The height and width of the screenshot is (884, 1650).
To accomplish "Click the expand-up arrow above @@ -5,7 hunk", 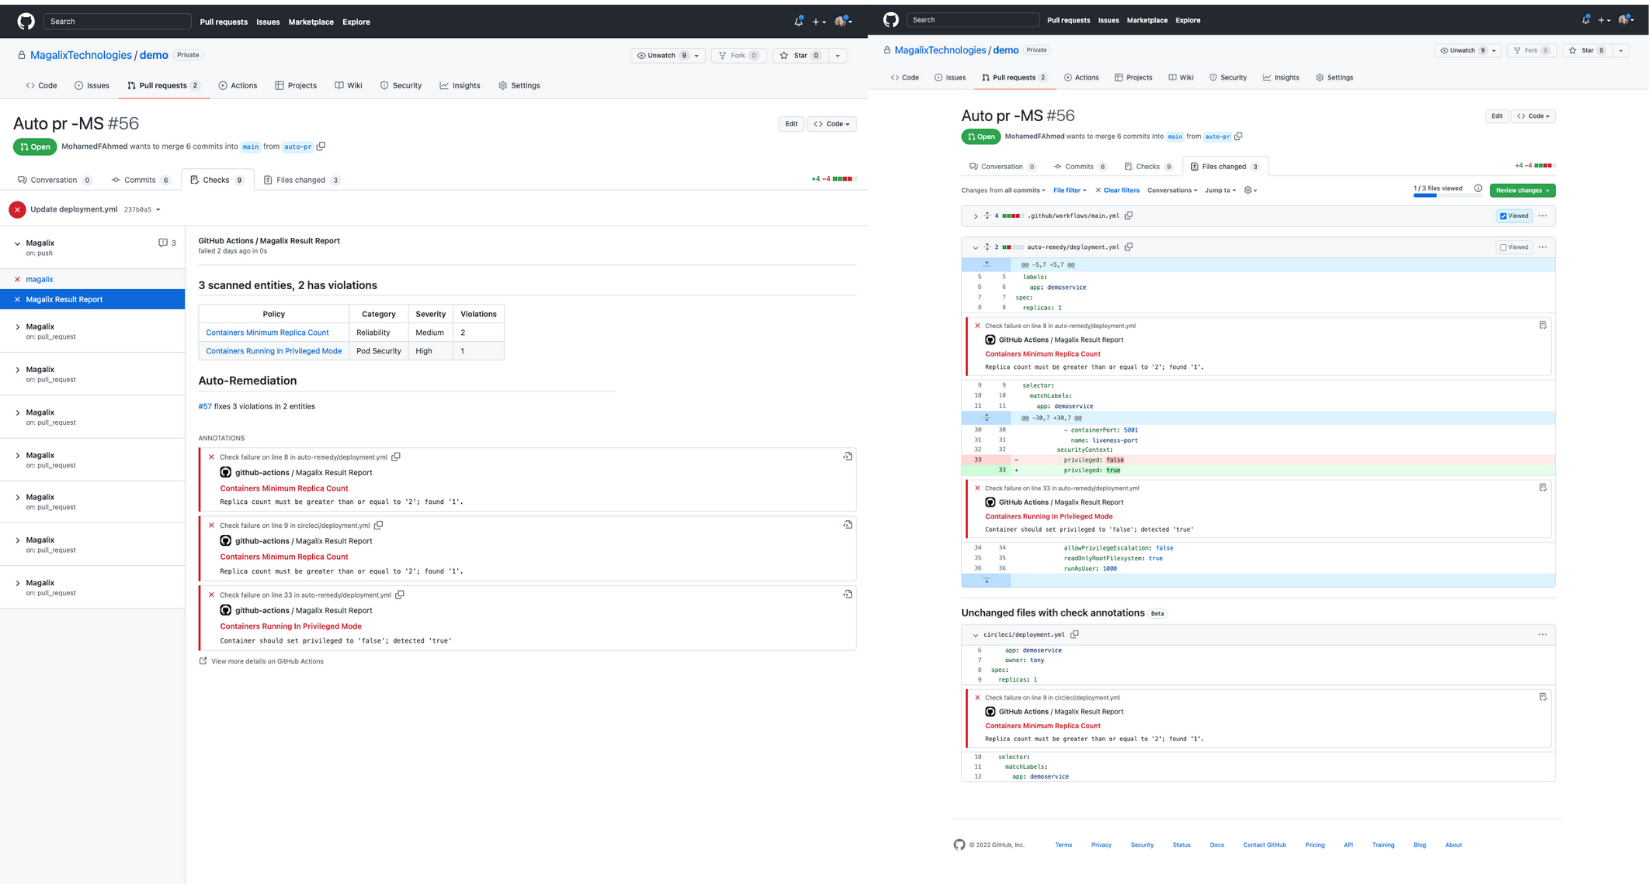I will 986,265.
